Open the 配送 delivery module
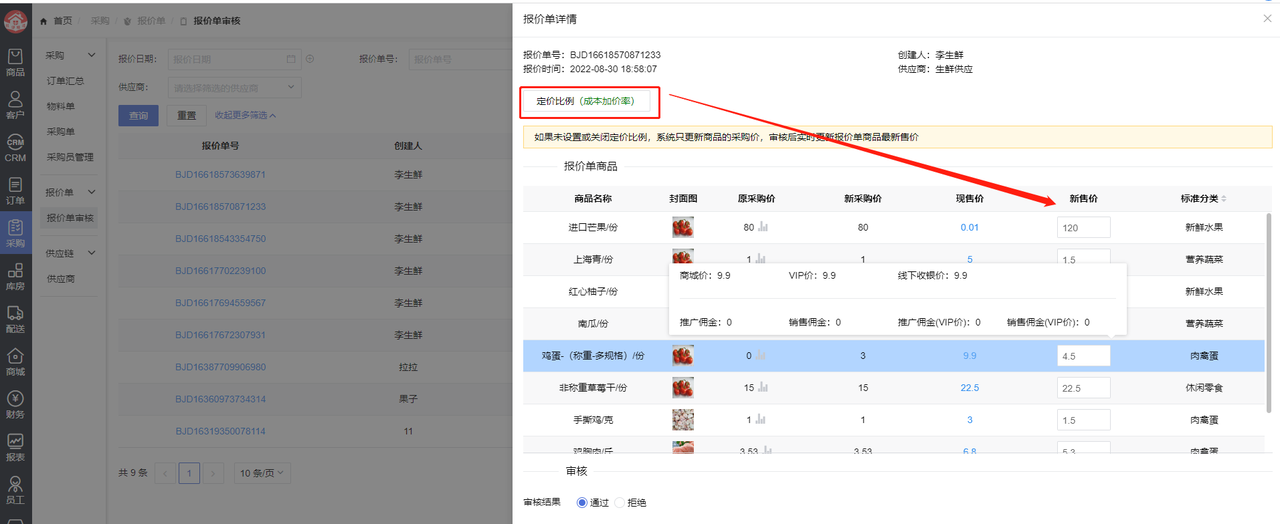Viewport: 1280px width, 524px height. pos(15,319)
